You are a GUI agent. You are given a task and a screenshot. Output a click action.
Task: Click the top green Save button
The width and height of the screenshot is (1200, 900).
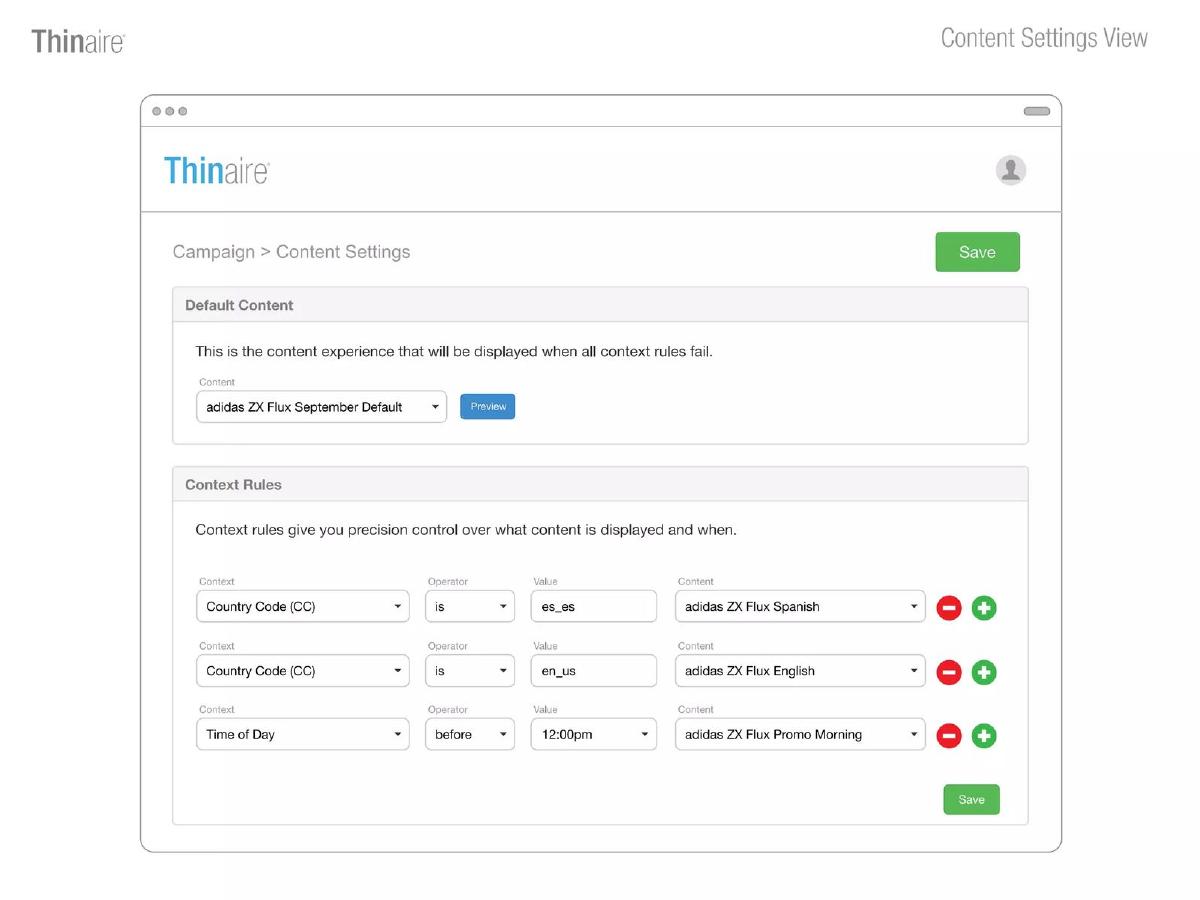click(977, 252)
